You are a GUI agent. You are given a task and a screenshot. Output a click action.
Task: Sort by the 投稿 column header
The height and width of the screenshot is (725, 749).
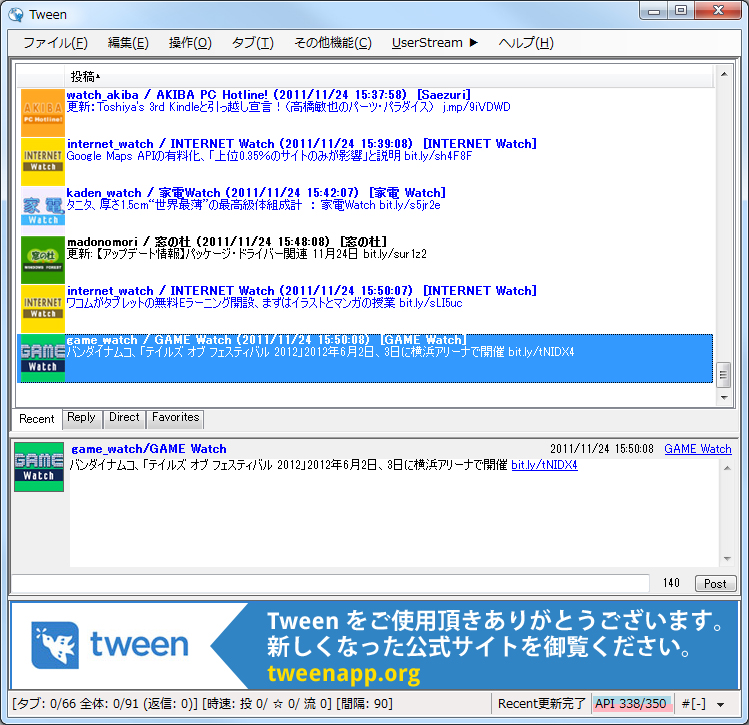389,76
